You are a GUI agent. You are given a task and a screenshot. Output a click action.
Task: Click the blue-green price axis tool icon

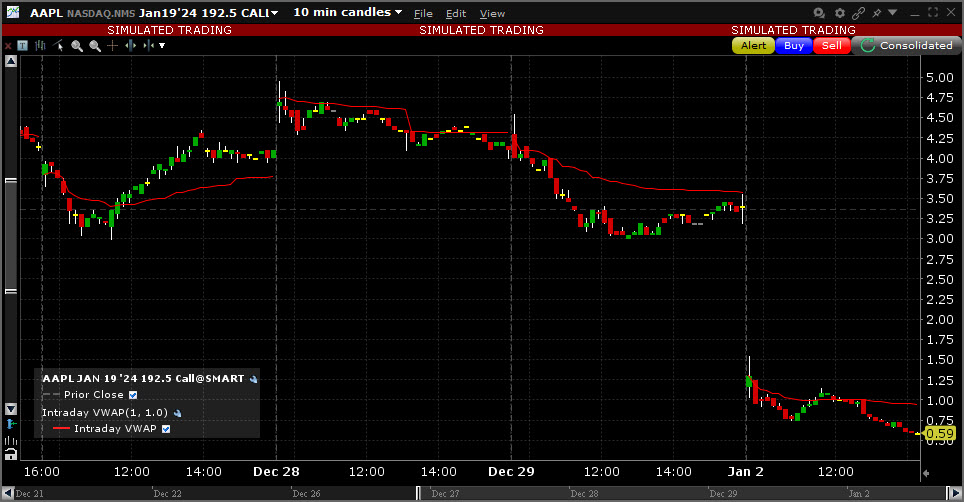coord(11,424)
